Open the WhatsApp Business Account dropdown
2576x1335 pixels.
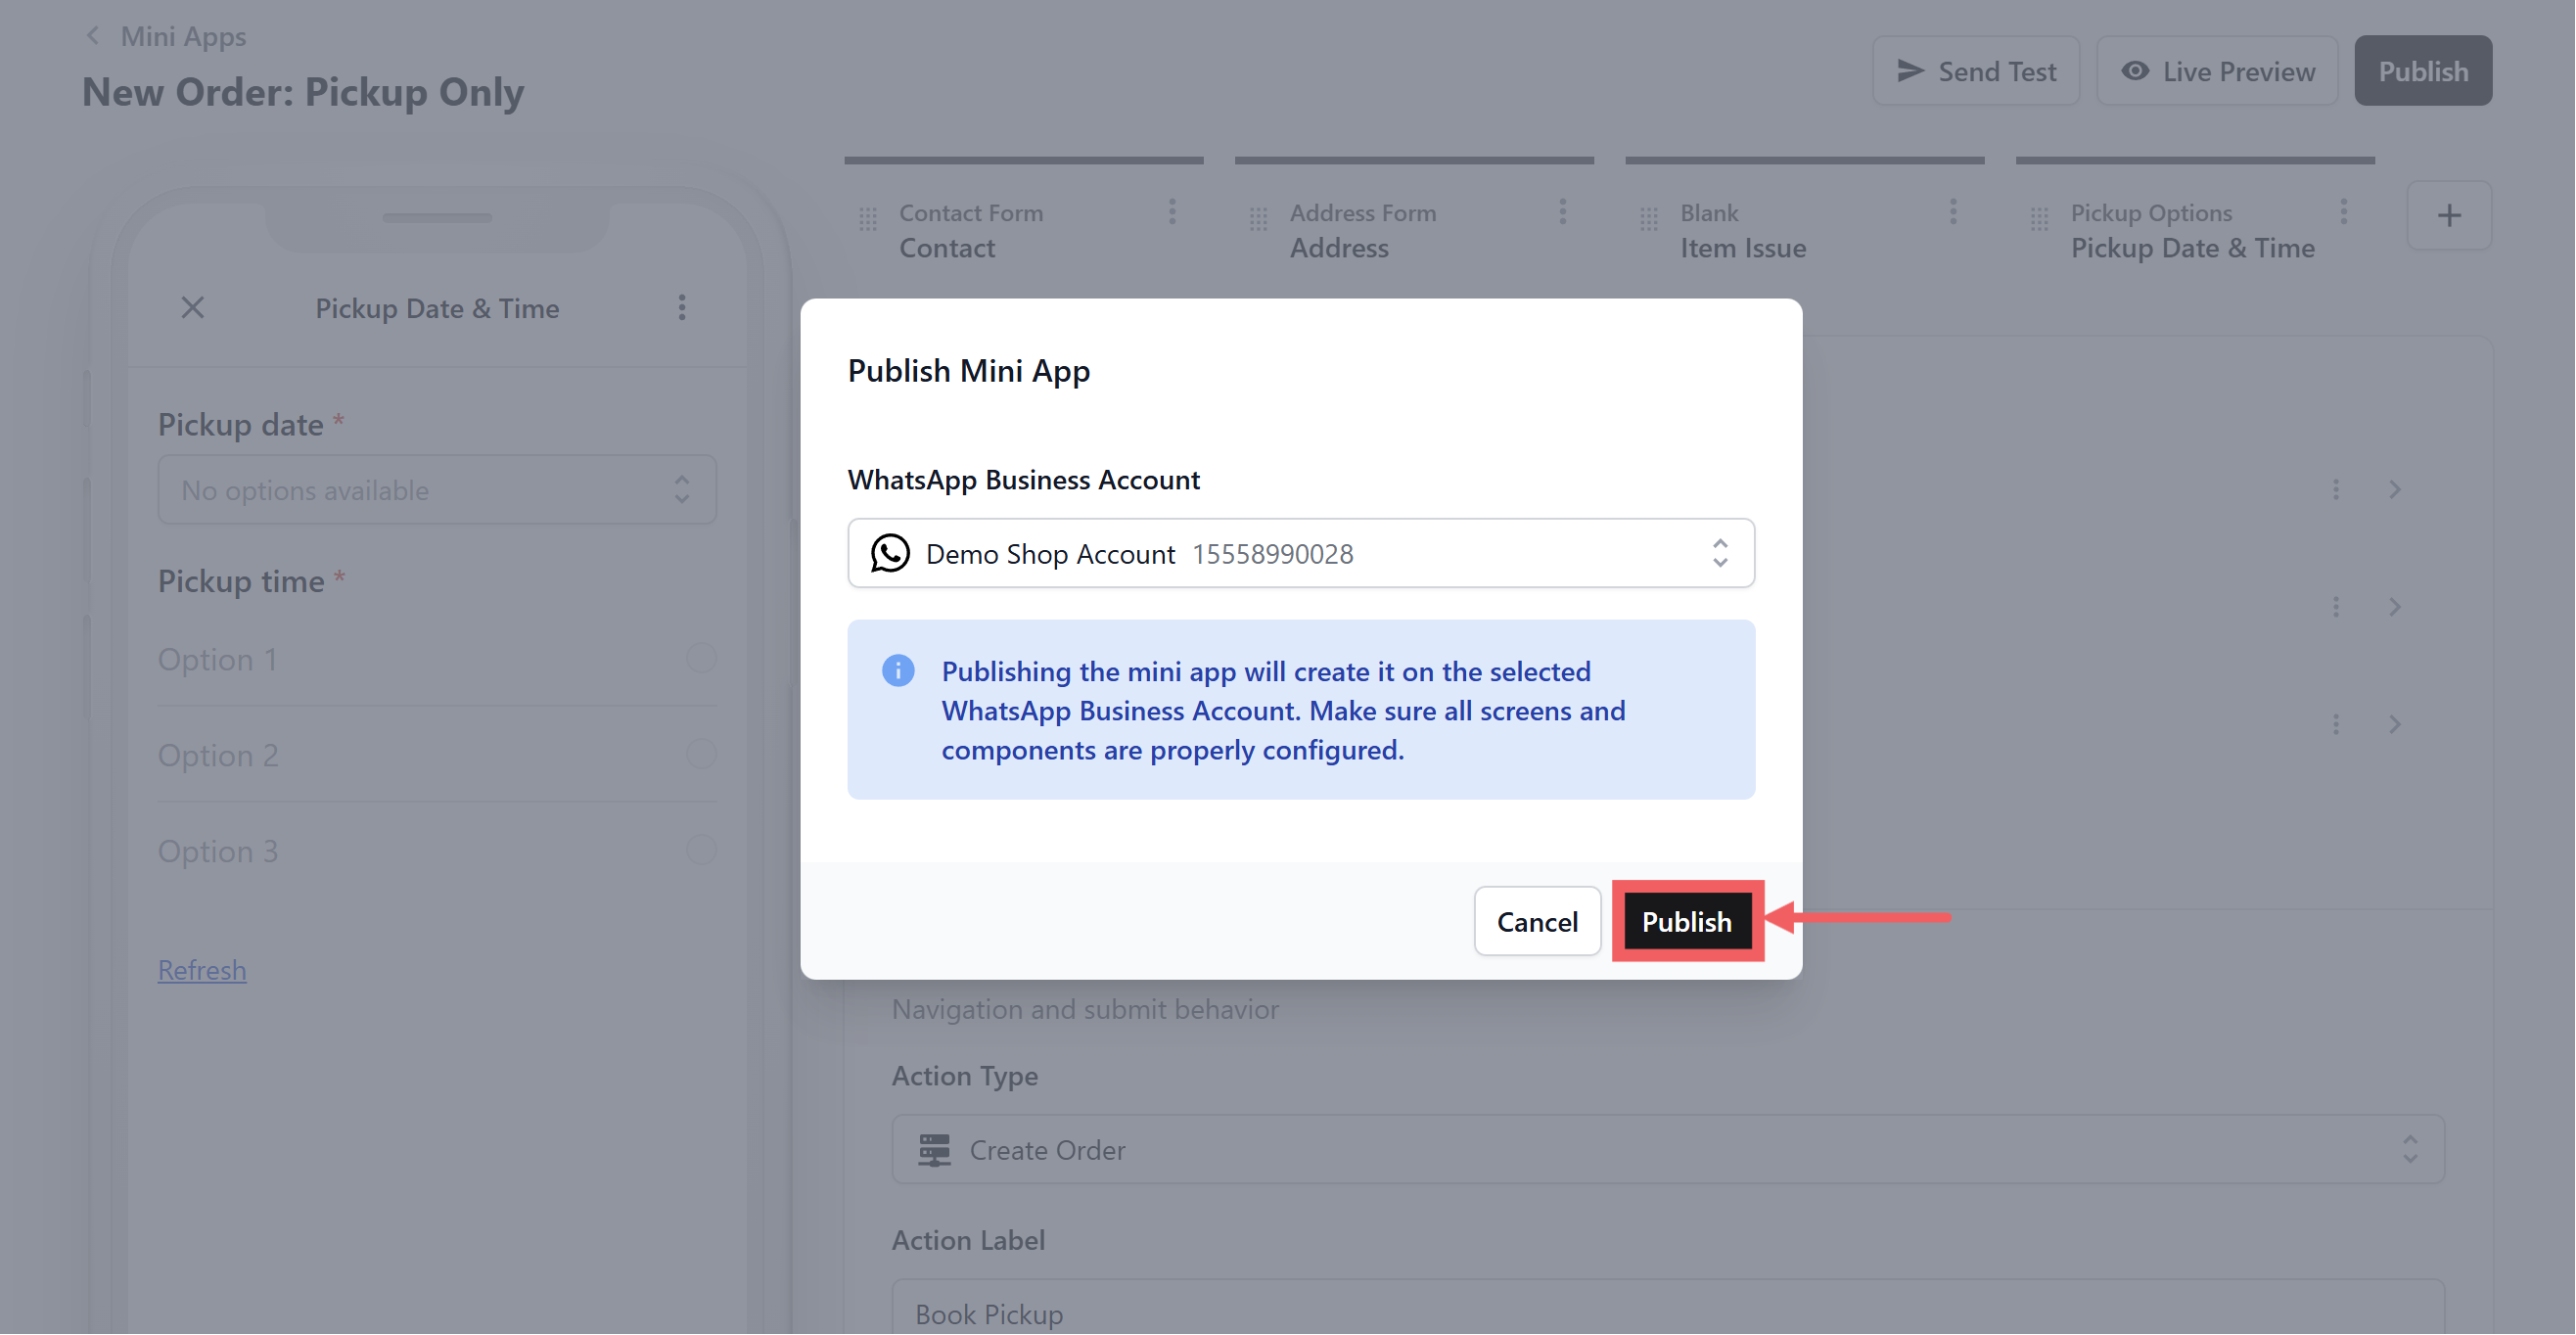pyautogui.click(x=1300, y=553)
